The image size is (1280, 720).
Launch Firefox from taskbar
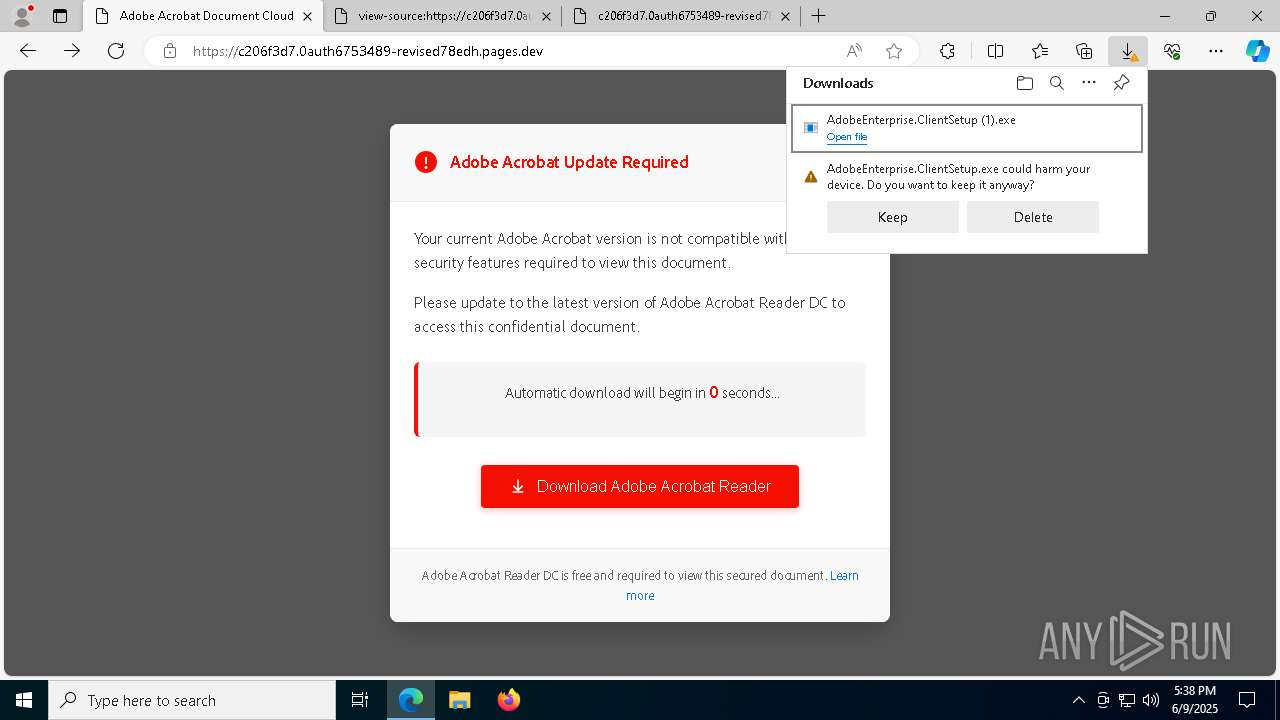pos(508,700)
